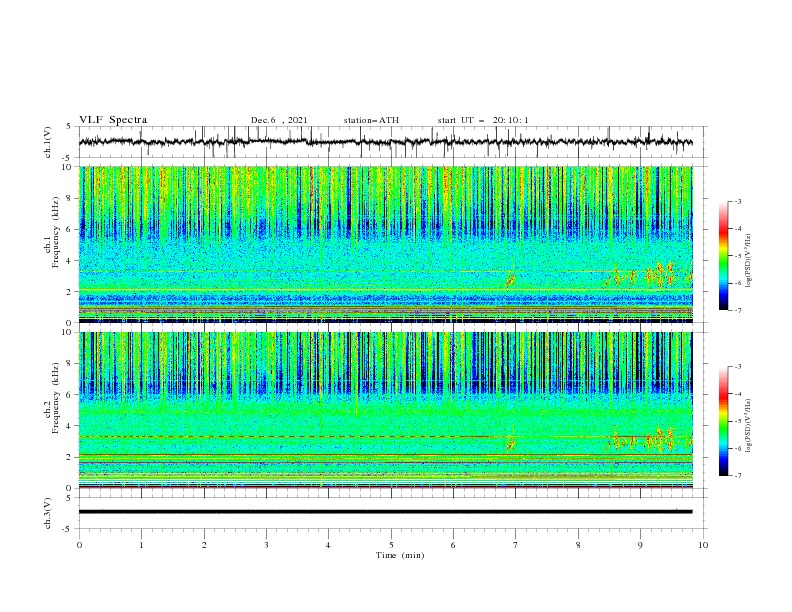Click the ch.2 spectrogram burst near 7 minutes

click(x=511, y=445)
